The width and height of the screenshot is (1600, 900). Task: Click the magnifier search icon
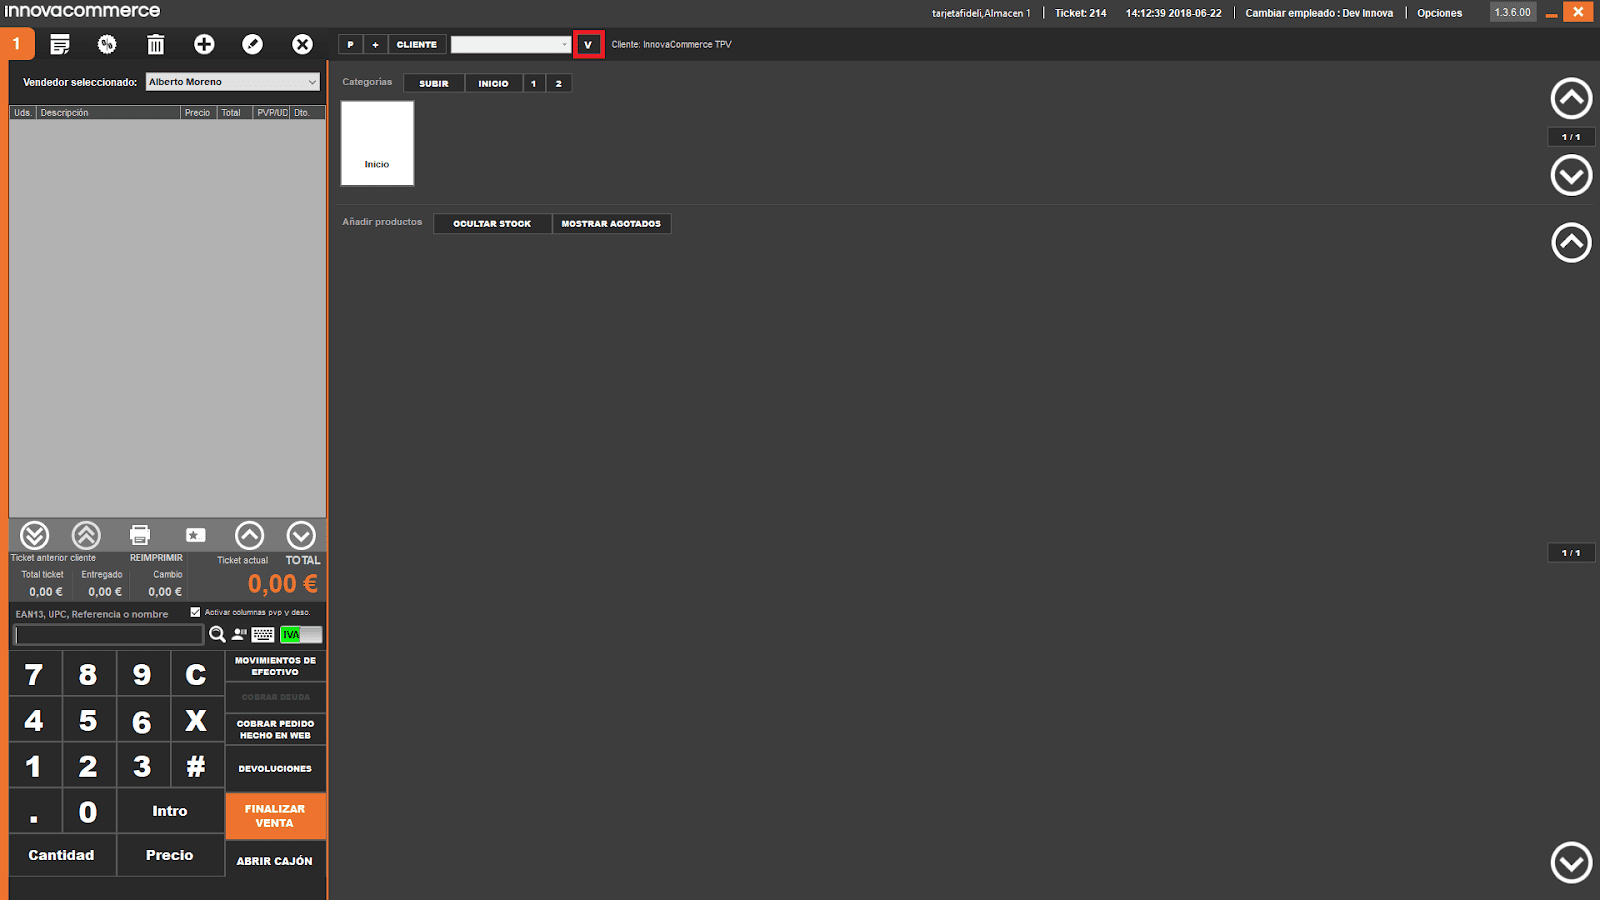click(217, 634)
